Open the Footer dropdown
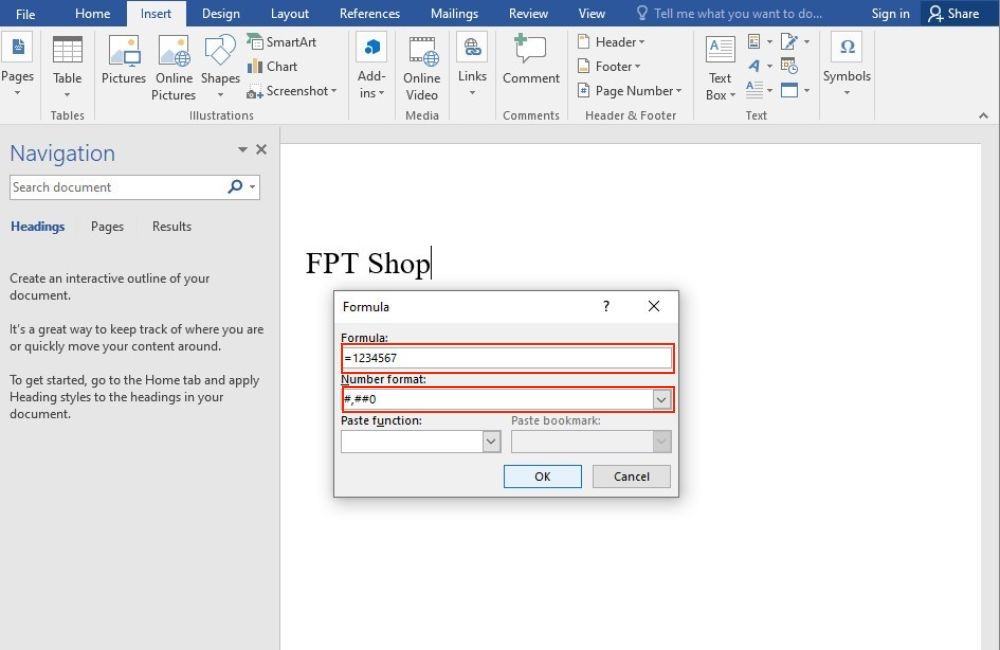 [x=608, y=66]
